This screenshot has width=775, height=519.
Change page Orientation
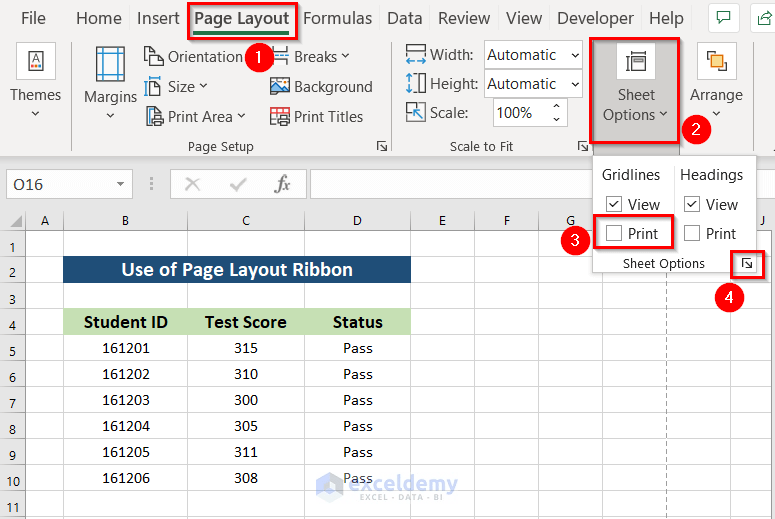pos(193,57)
